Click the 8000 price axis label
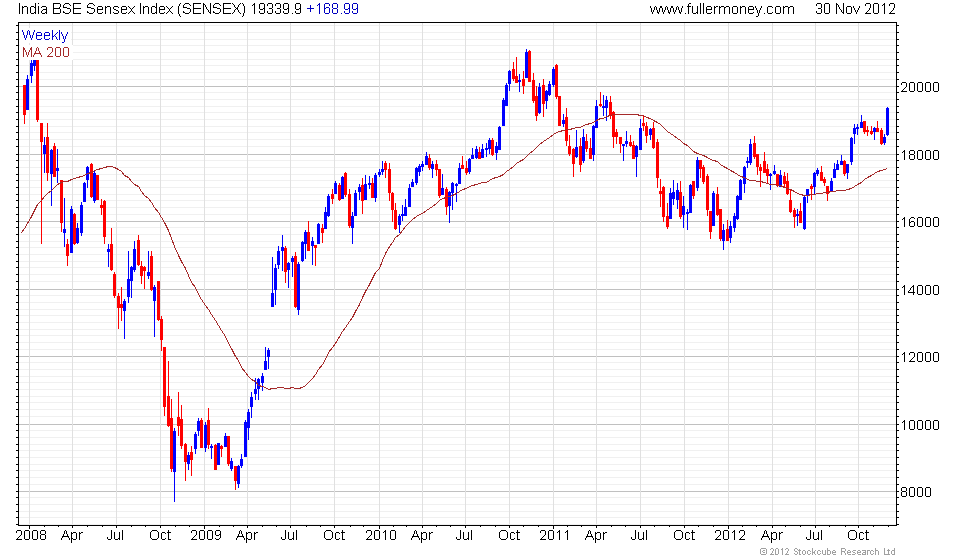Screen dimensions: 980x560 pos(916,492)
